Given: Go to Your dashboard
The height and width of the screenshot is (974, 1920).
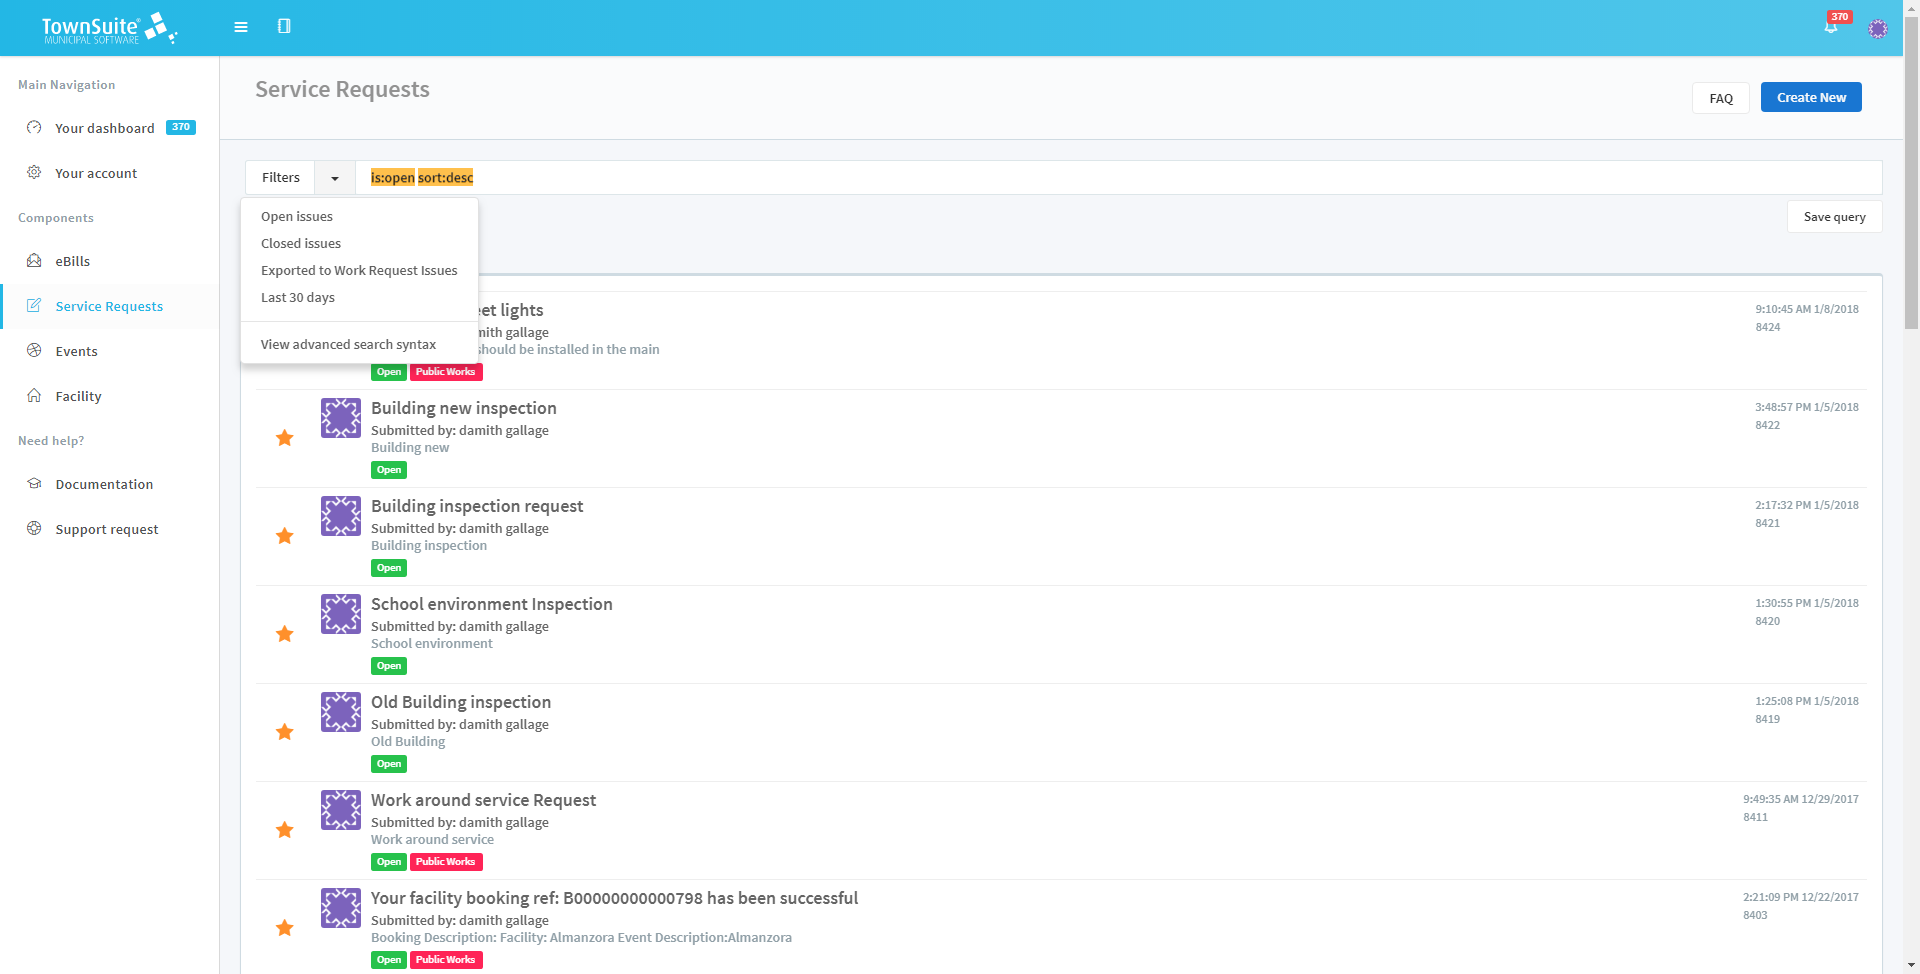Looking at the screenshot, I should click(105, 128).
